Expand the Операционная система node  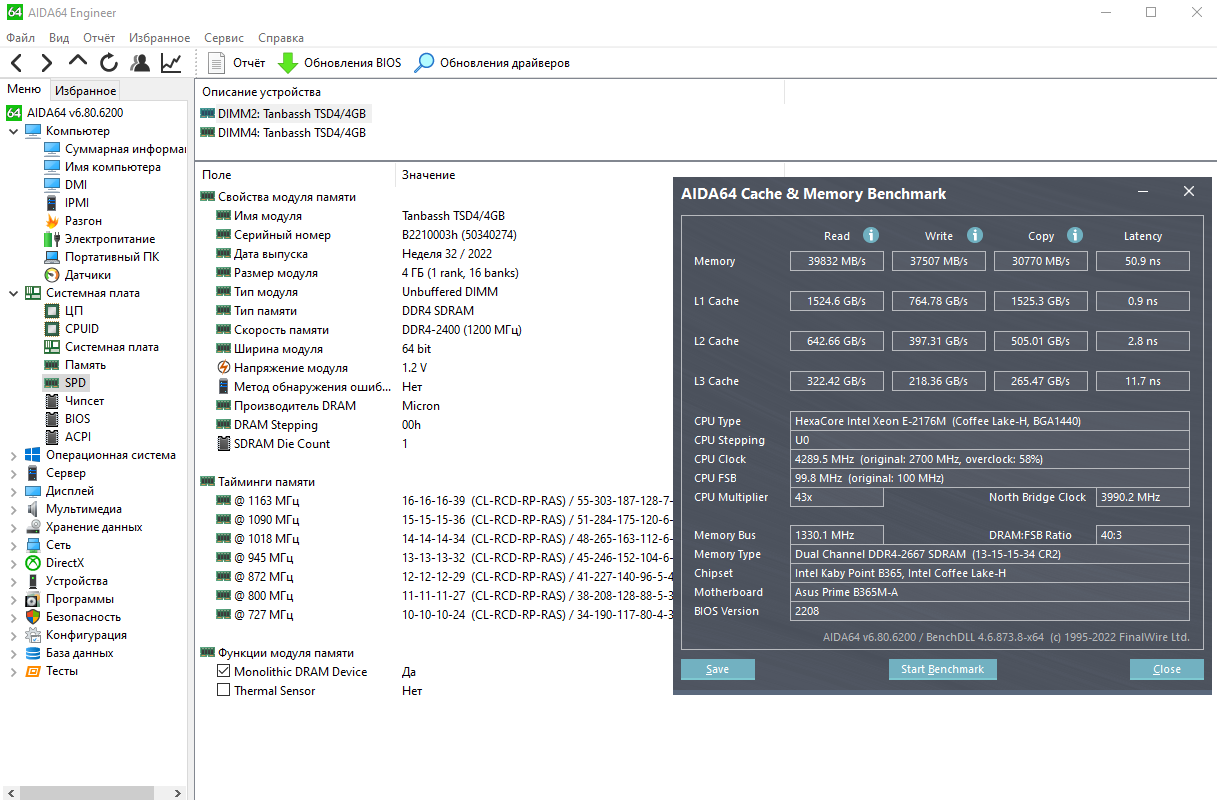pyautogui.click(x=13, y=455)
